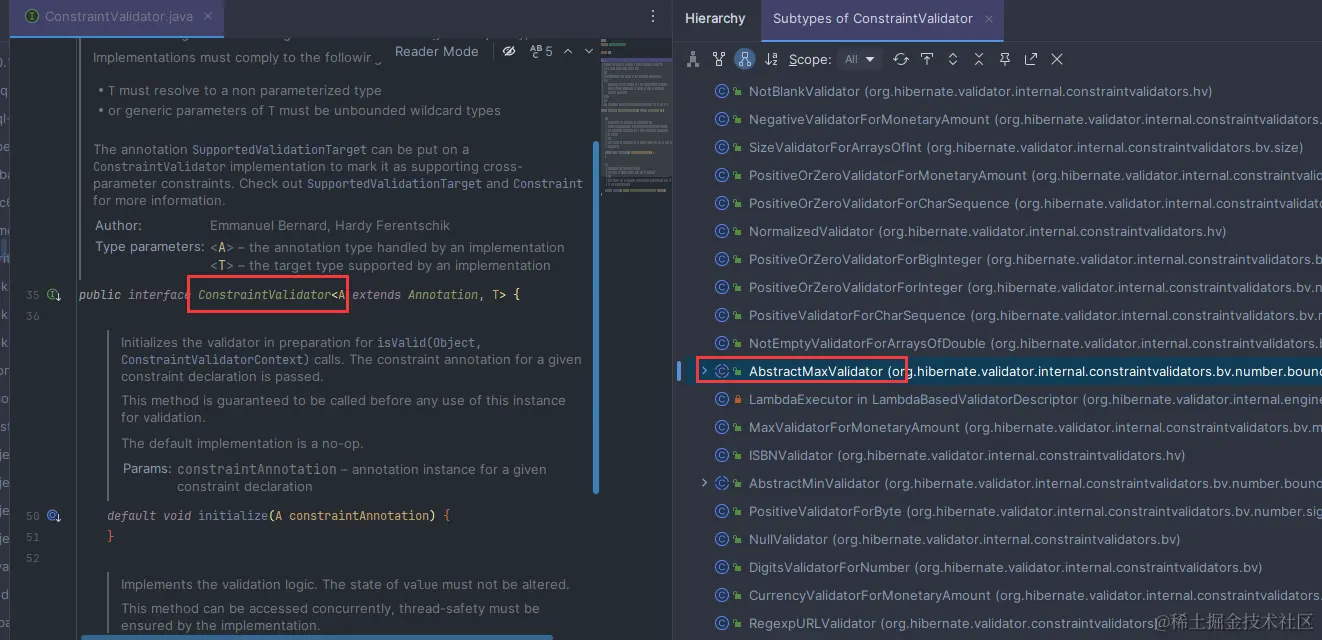Click LambdaExecutor class icon

(x=722, y=399)
